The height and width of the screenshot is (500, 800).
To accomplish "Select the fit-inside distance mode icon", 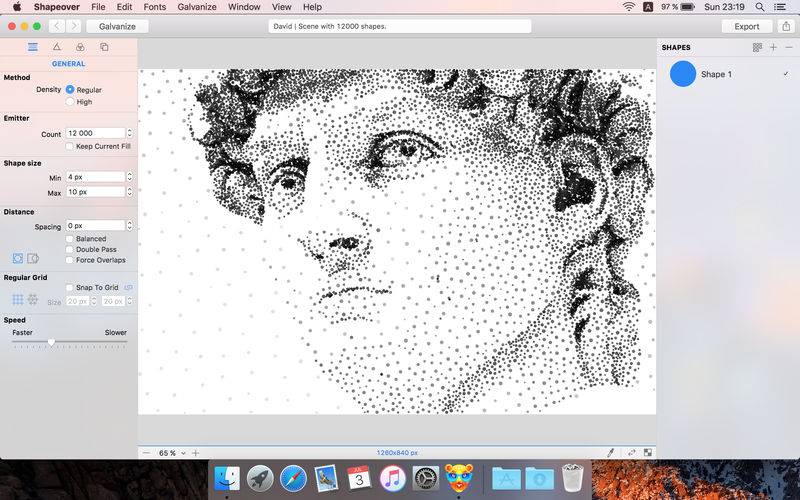I will point(18,258).
